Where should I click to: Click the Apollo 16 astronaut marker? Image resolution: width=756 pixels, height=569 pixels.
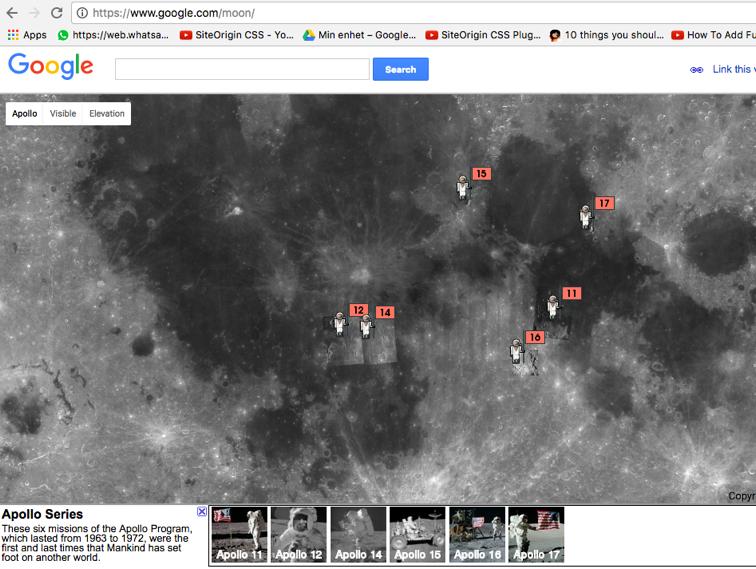pyautogui.click(x=516, y=351)
